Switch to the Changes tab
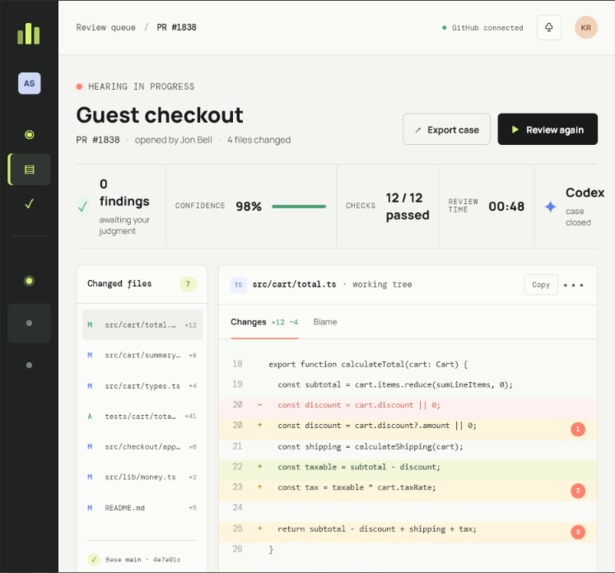This screenshot has height=573, width=615. tap(264, 322)
